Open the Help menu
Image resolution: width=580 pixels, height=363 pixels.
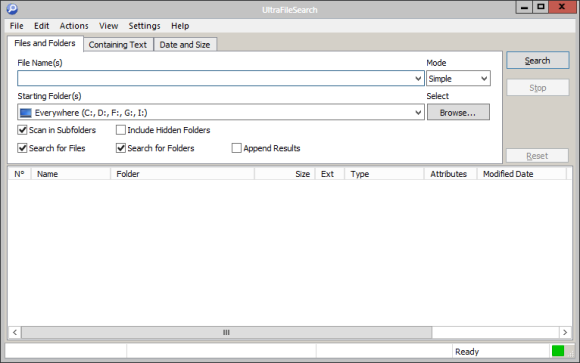point(180,26)
